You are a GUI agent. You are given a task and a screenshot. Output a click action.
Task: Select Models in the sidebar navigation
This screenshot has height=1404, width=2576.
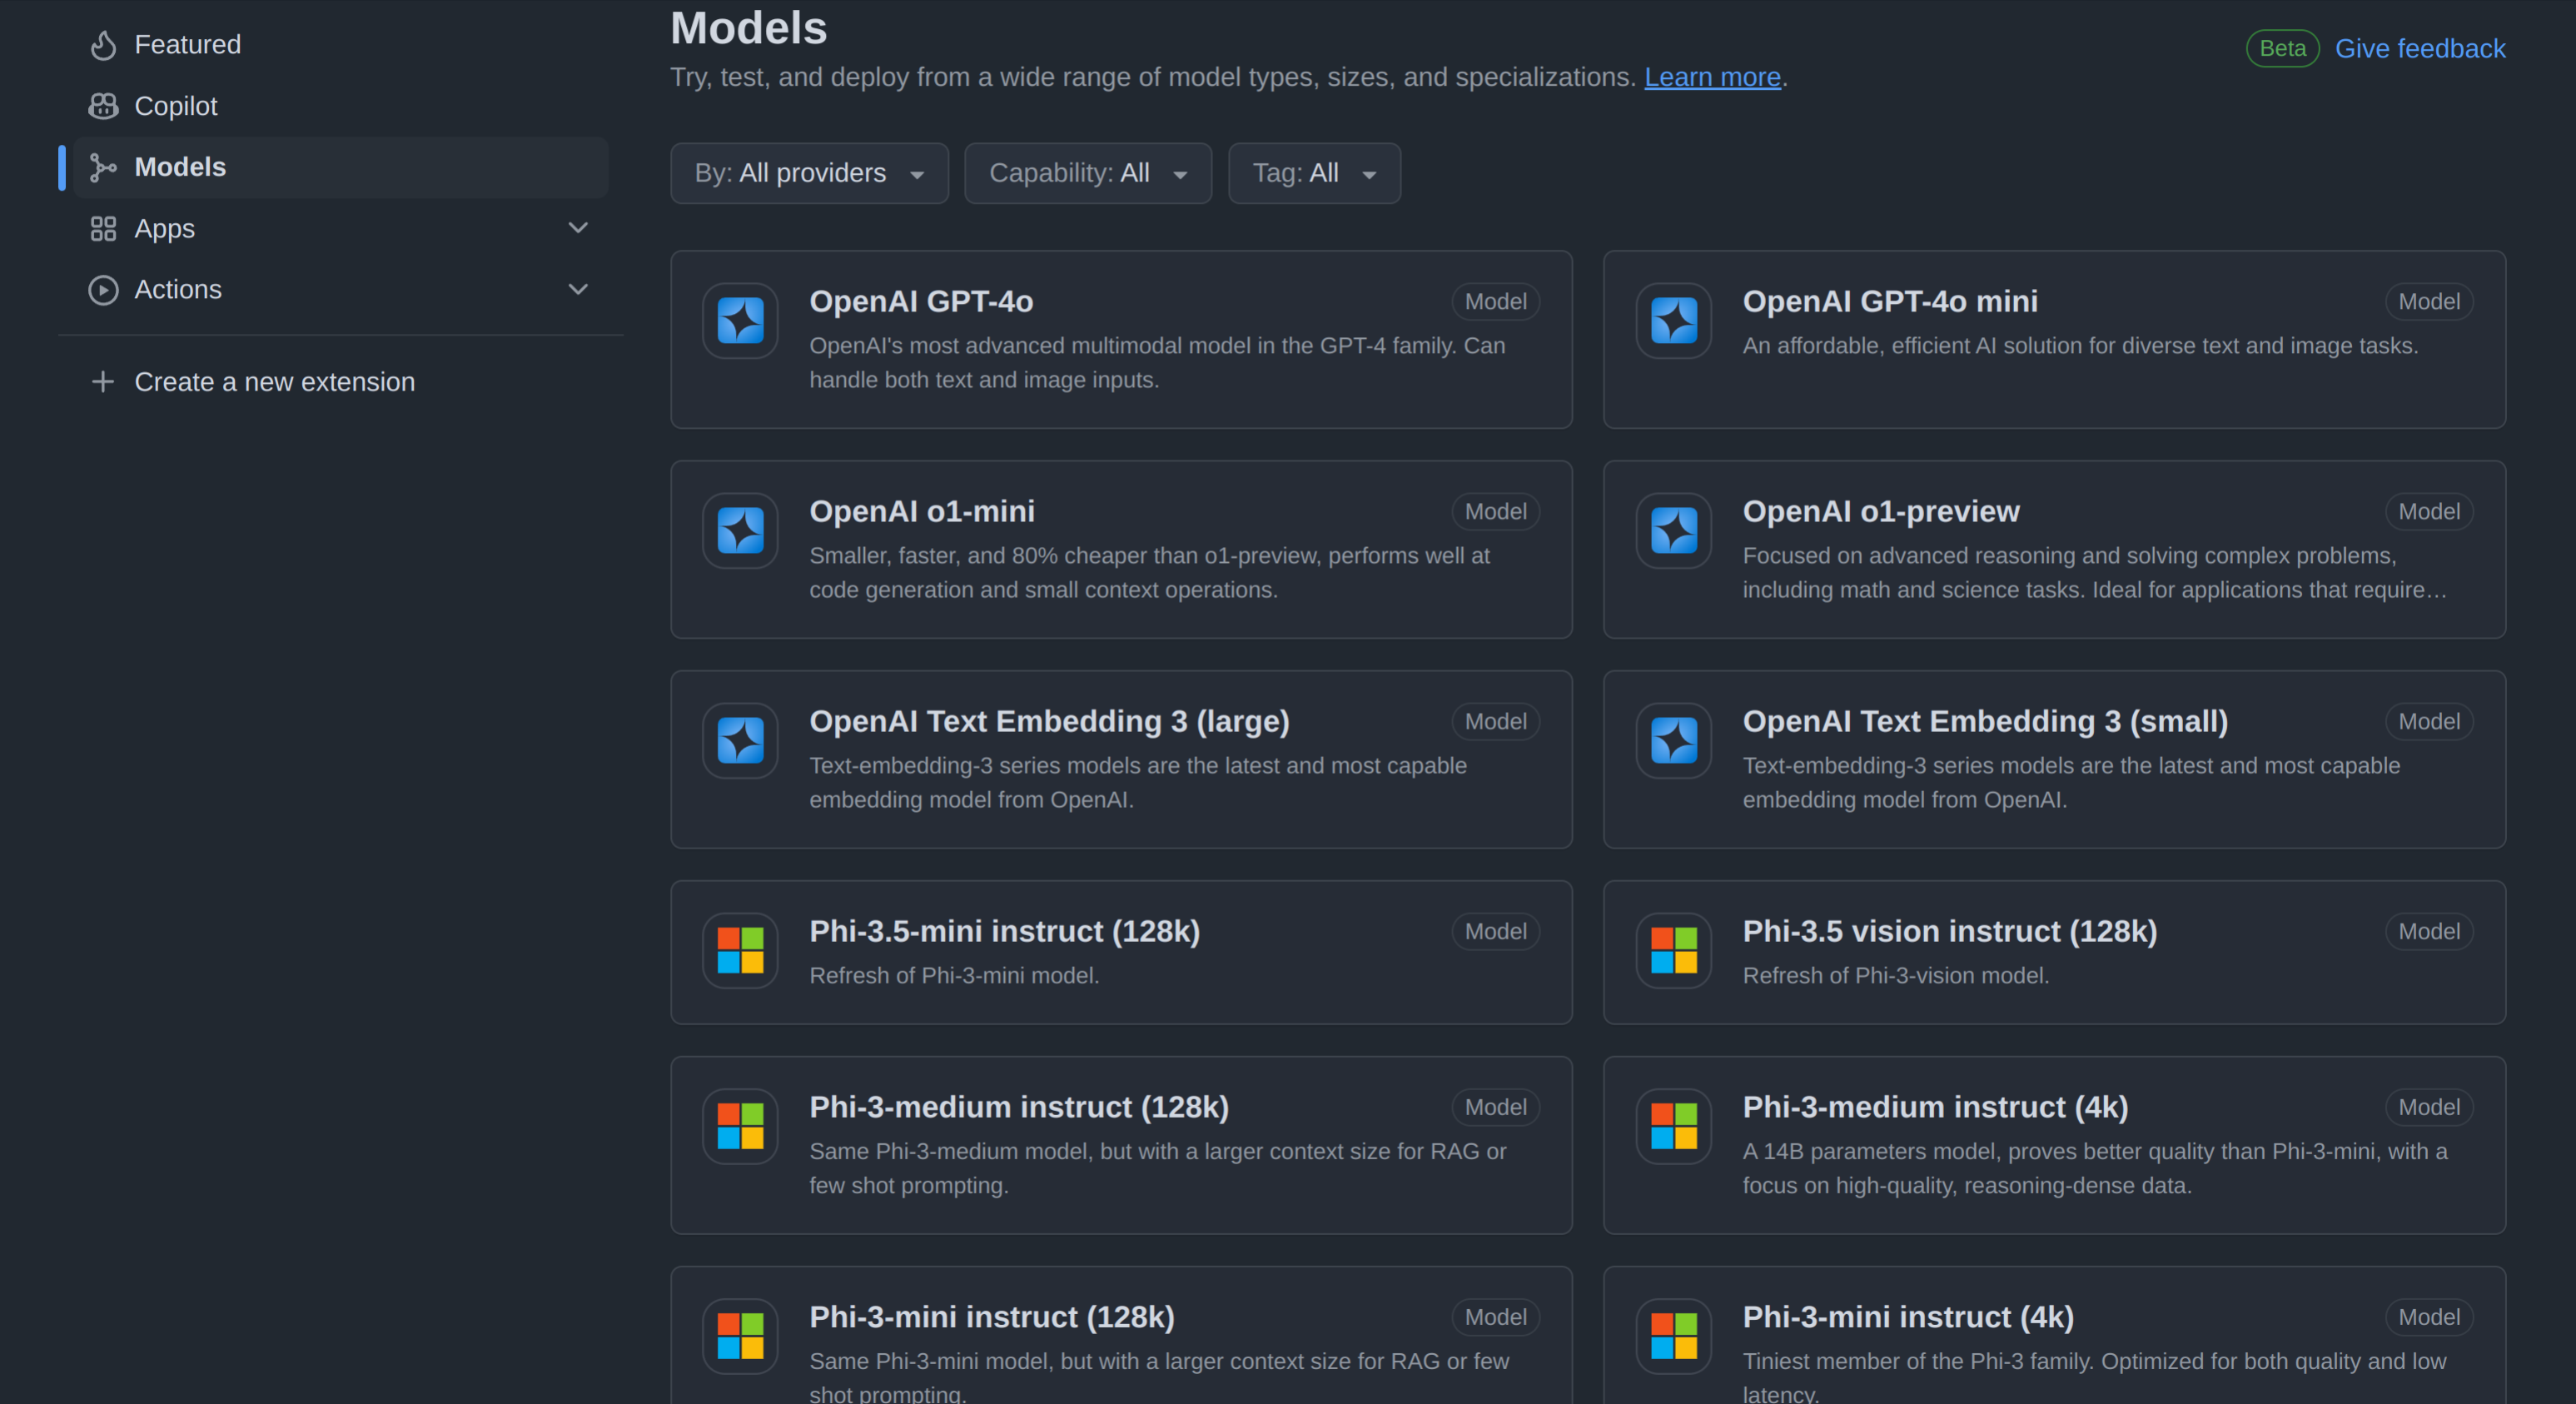180,167
